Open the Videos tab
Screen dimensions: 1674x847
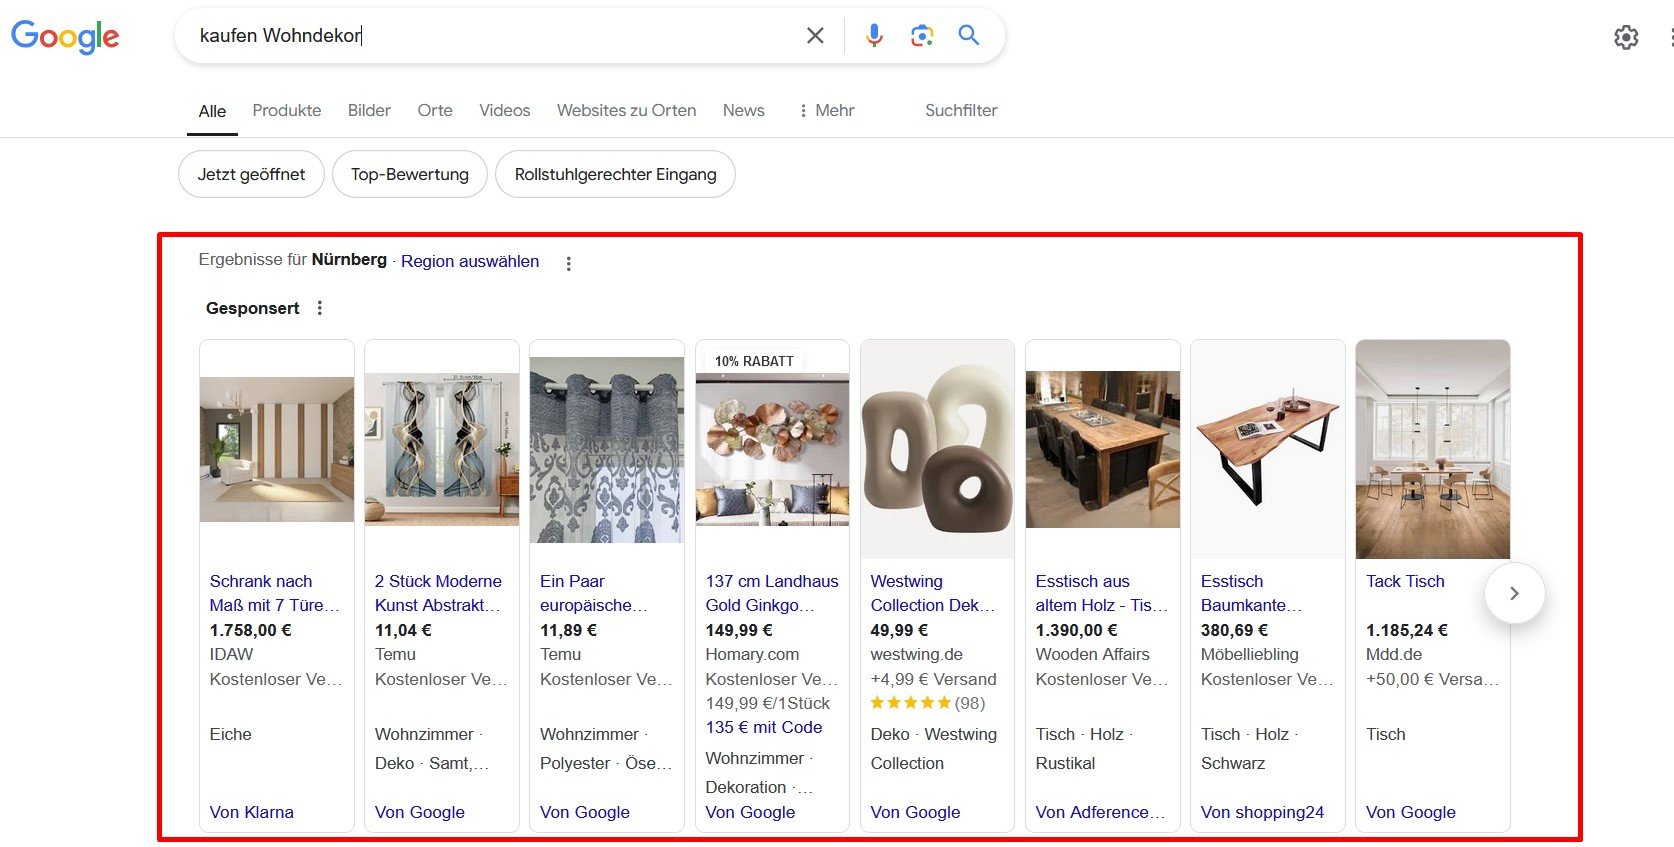505,110
